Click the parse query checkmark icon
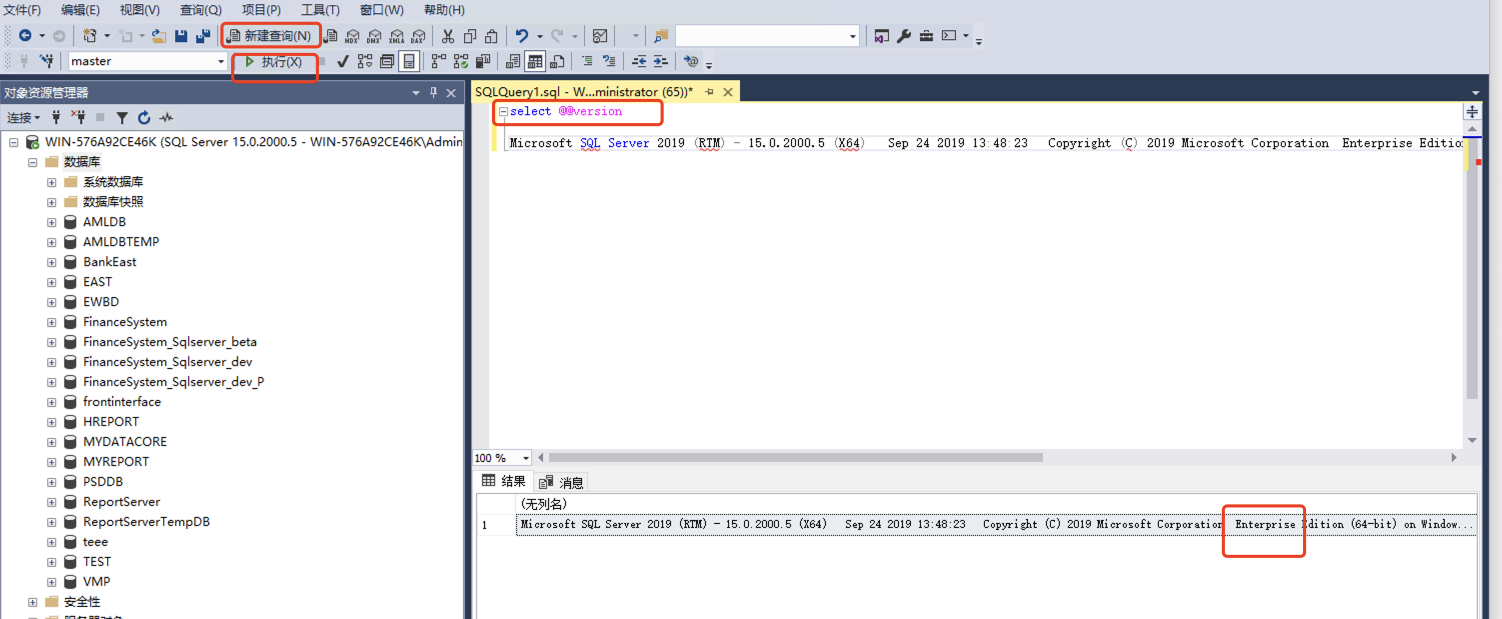 tap(342, 62)
